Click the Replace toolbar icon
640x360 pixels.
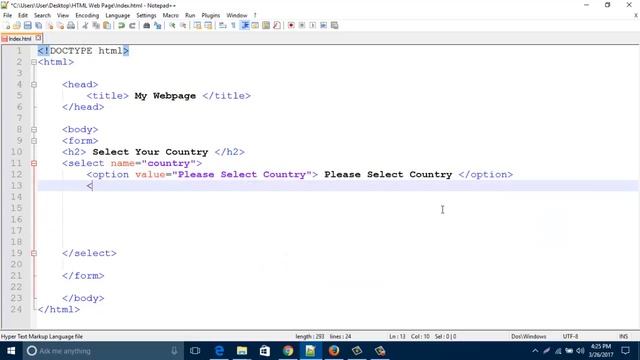click(158, 25)
